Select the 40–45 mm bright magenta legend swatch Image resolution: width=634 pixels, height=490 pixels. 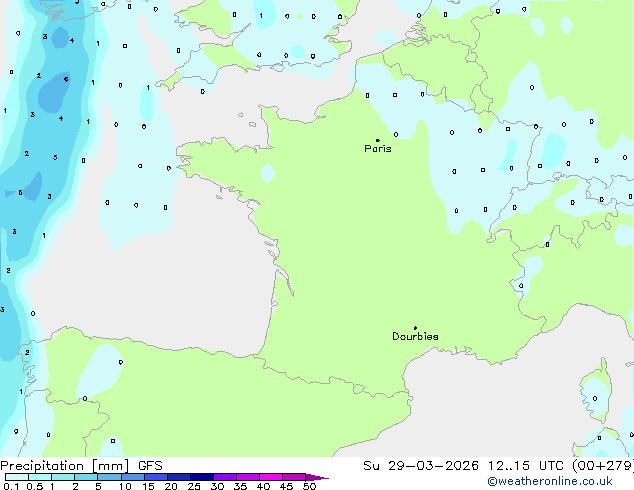(x=271, y=477)
